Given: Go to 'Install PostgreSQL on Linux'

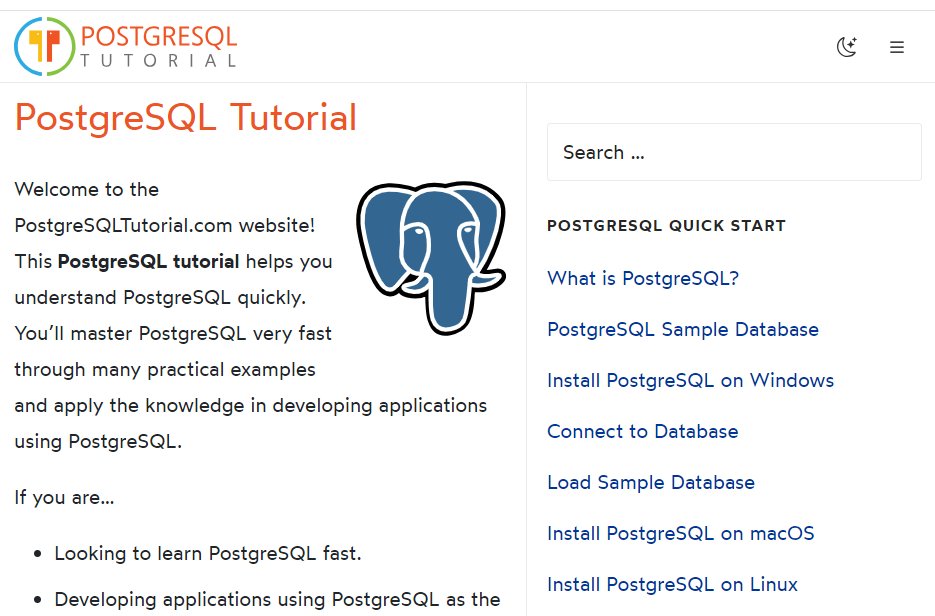Looking at the screenshot, I should pyautogui.click(x=673, y=584).
